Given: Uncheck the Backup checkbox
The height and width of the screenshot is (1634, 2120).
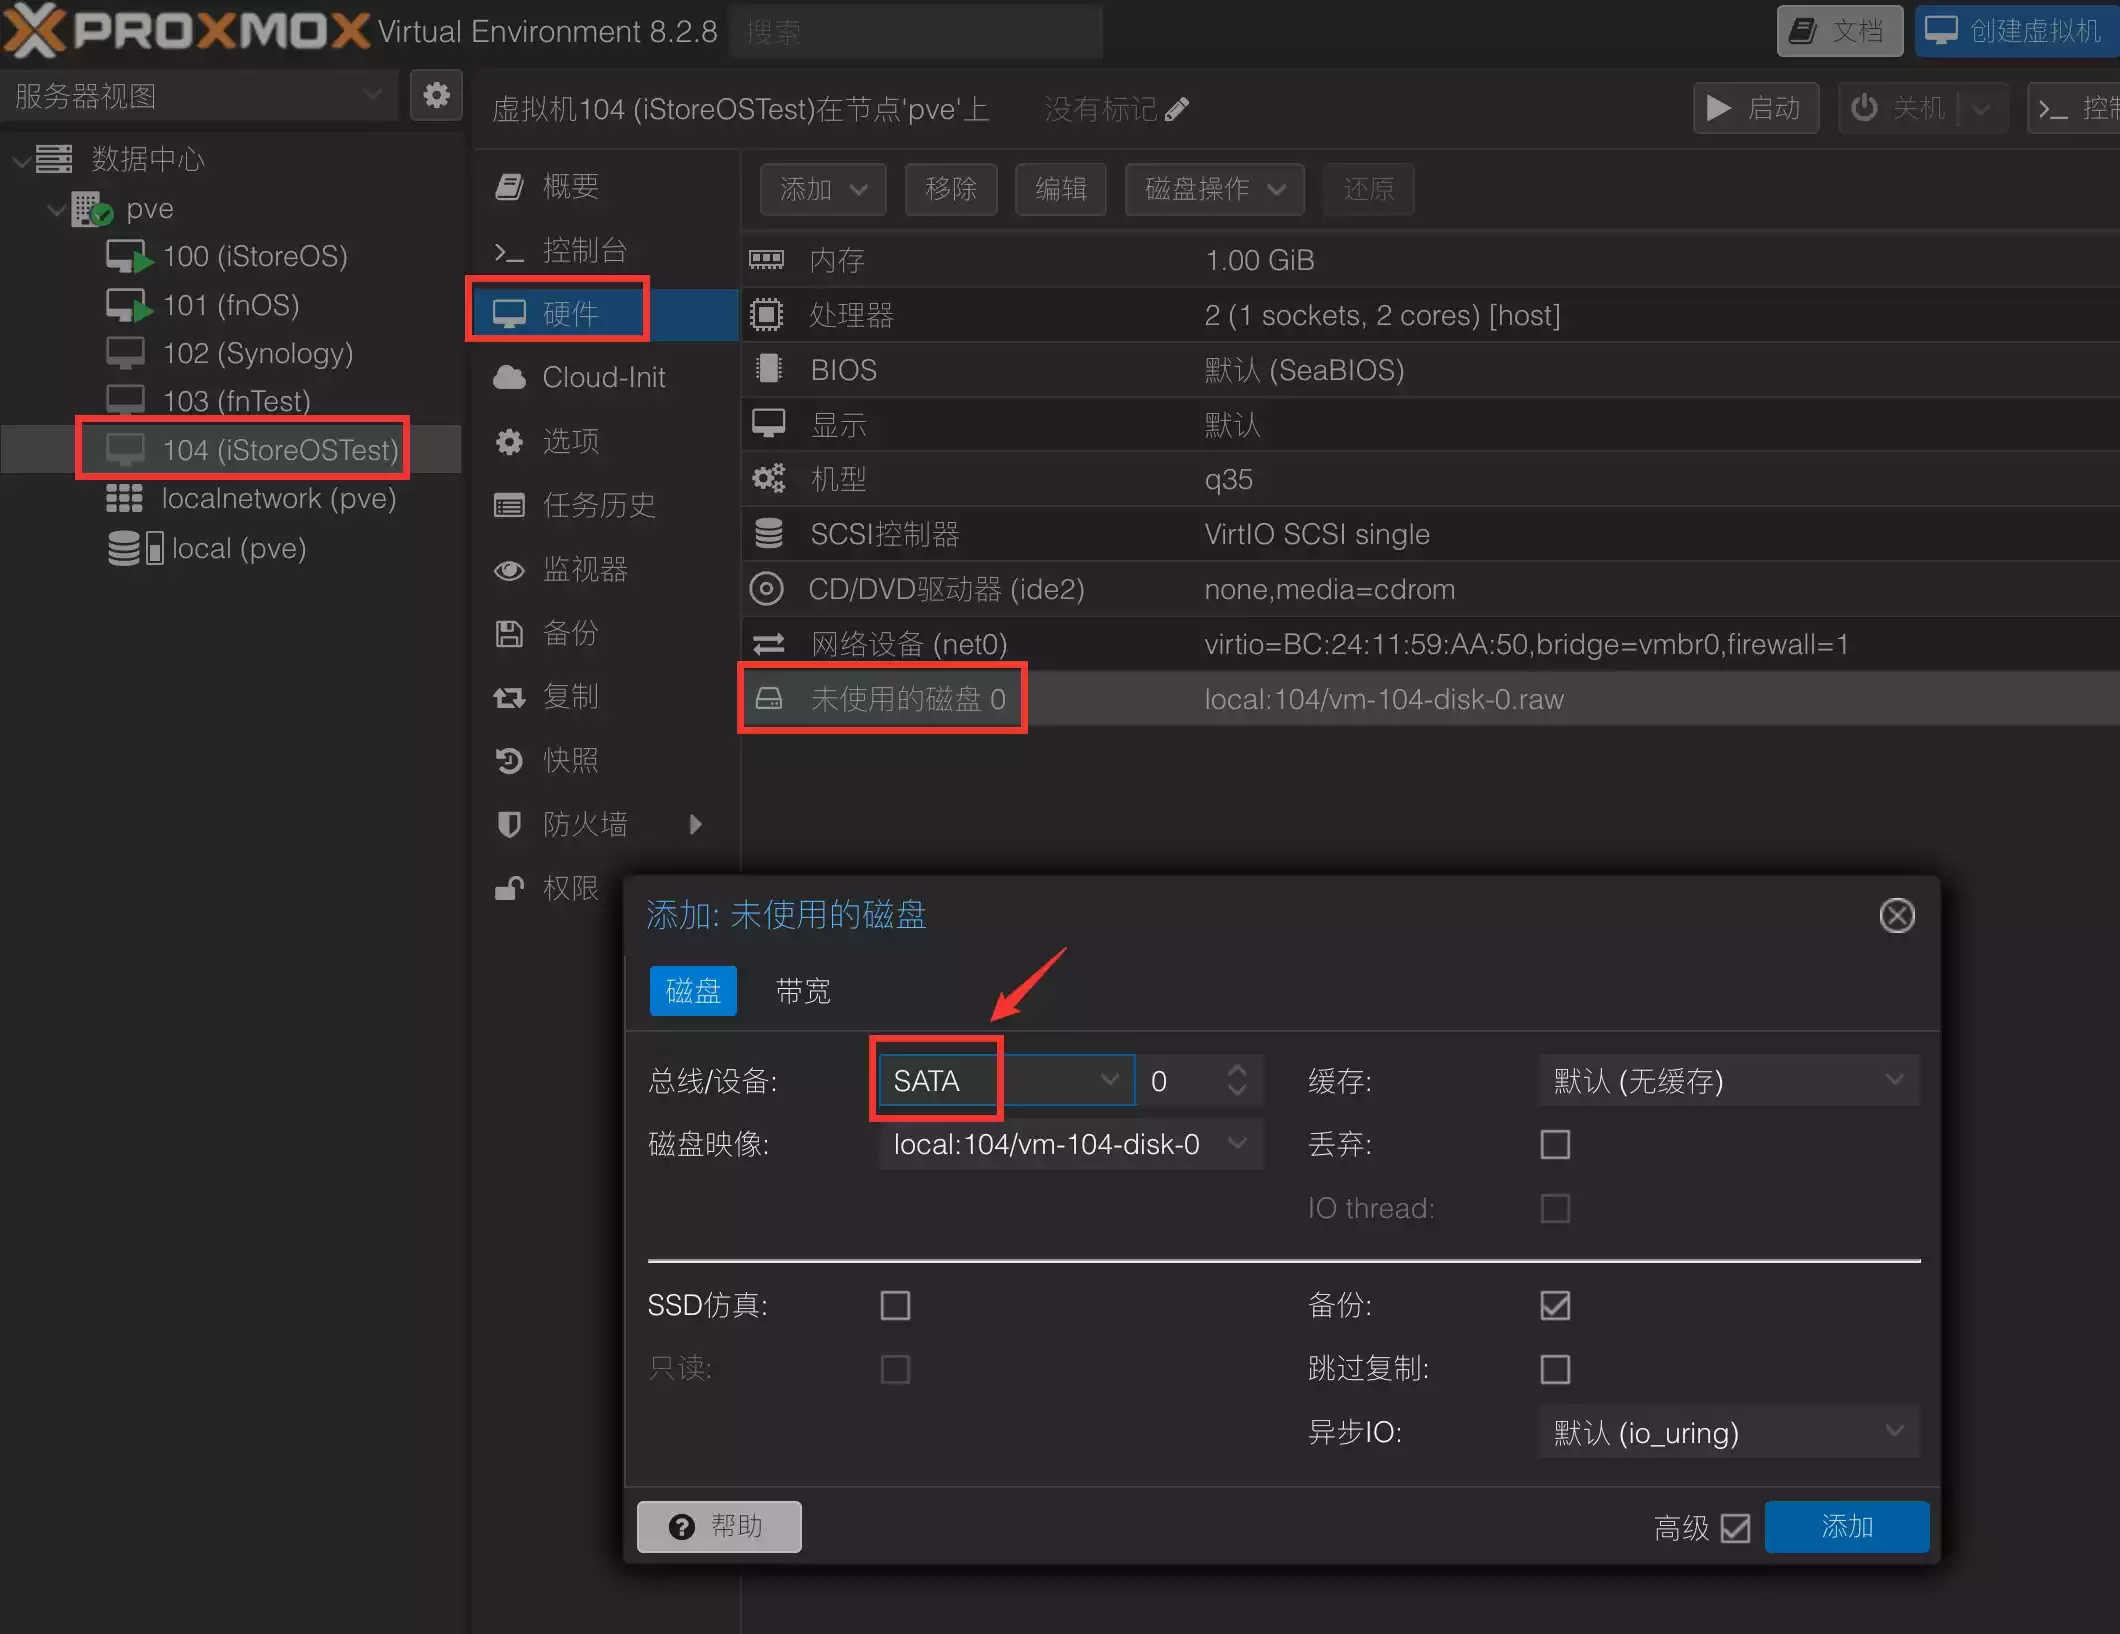Looking at the screenshot, I should click(x=1554, y=1305).
